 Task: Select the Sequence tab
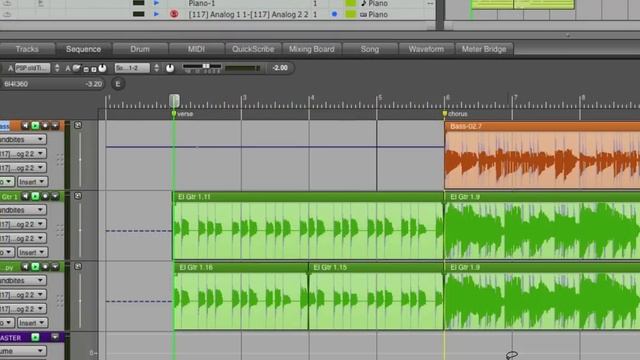click(x=83, y=49)
